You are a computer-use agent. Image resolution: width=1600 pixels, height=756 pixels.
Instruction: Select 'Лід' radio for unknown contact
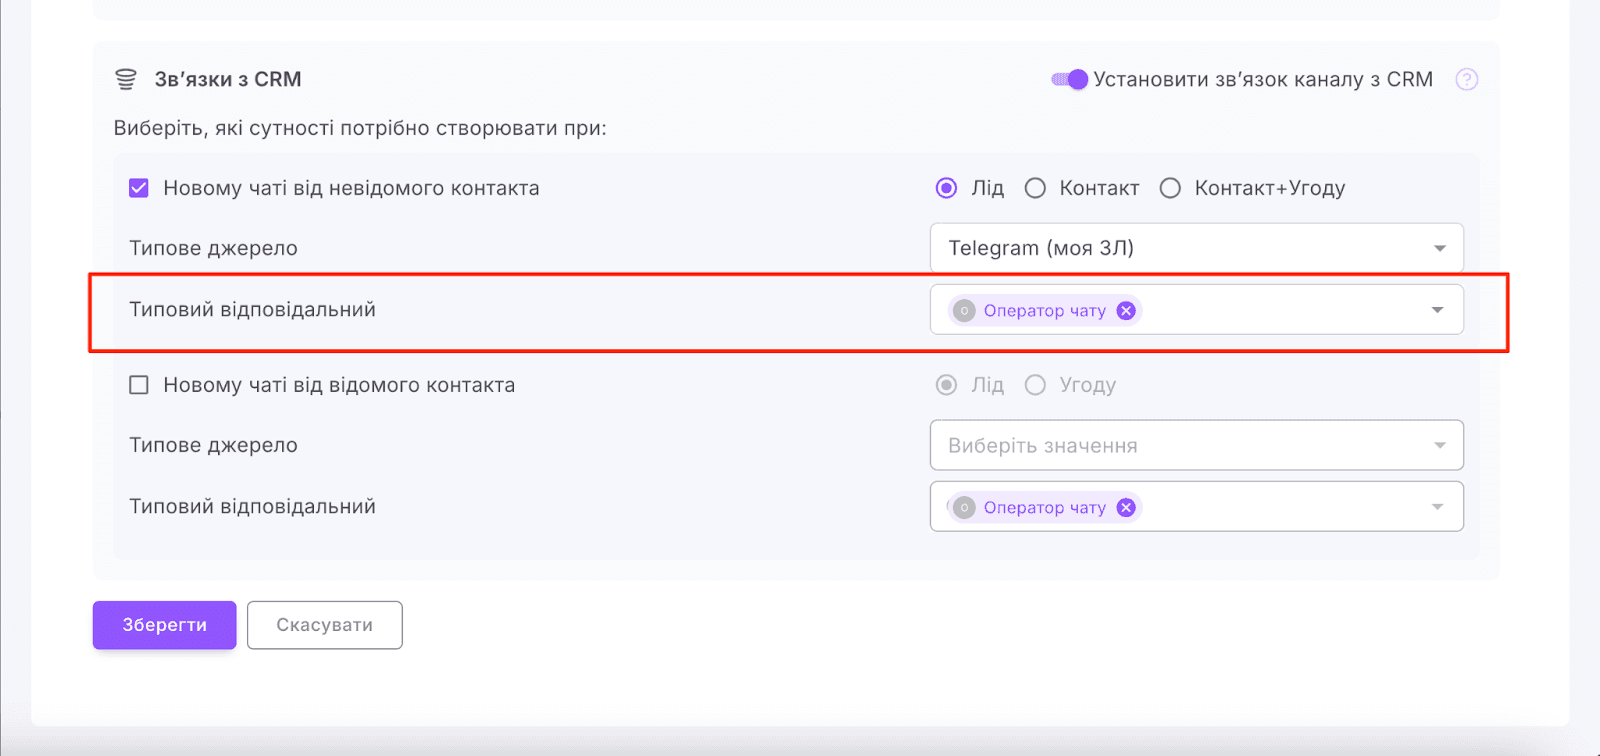point(946,188)
